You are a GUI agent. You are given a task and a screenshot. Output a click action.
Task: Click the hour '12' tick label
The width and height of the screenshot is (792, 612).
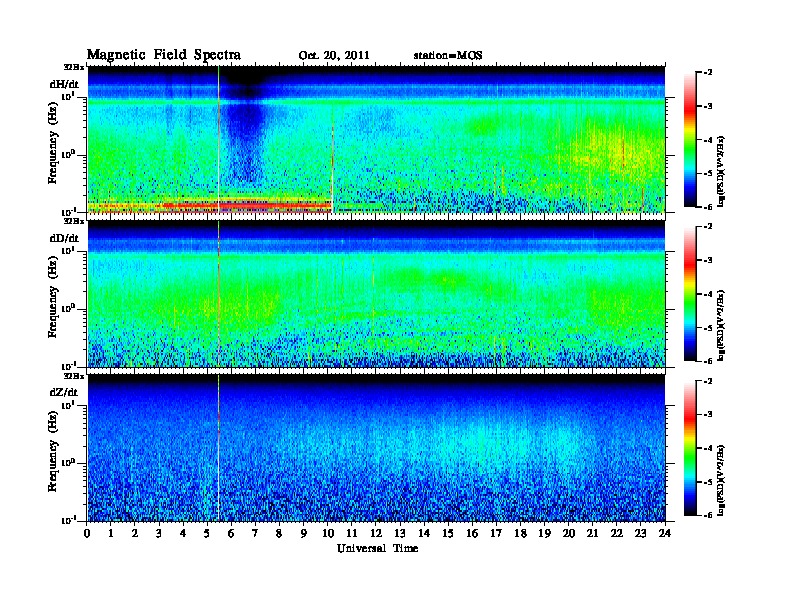(x=376, y=533)
